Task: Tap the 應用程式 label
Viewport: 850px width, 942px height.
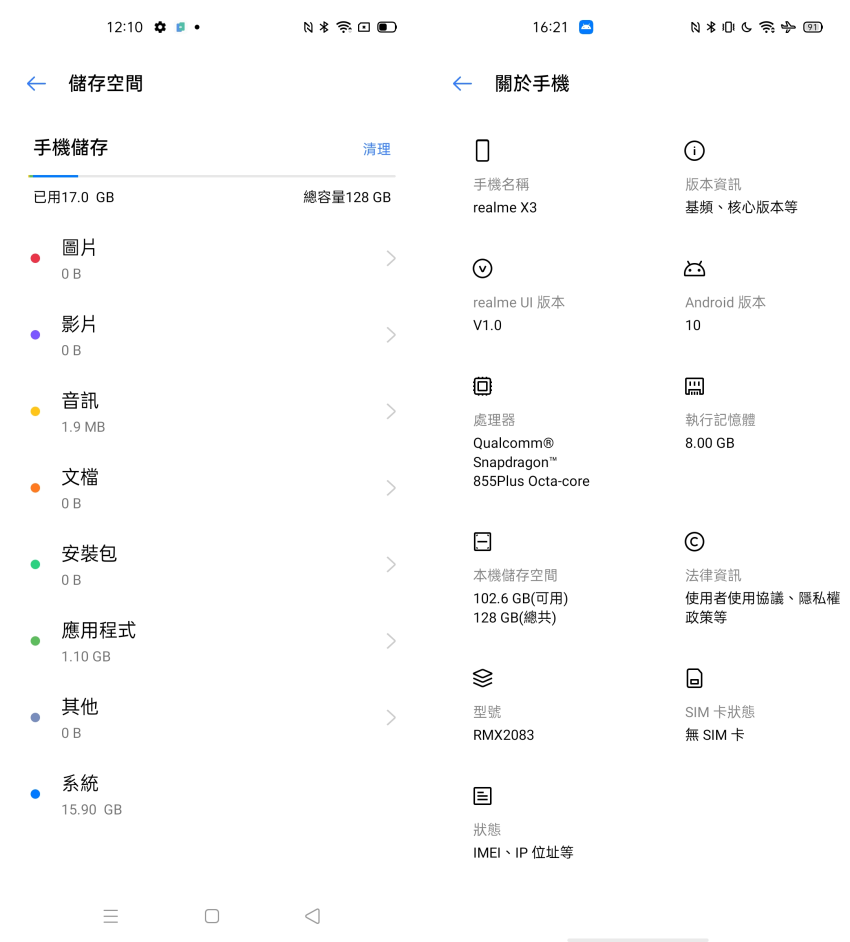Action: 99,630
